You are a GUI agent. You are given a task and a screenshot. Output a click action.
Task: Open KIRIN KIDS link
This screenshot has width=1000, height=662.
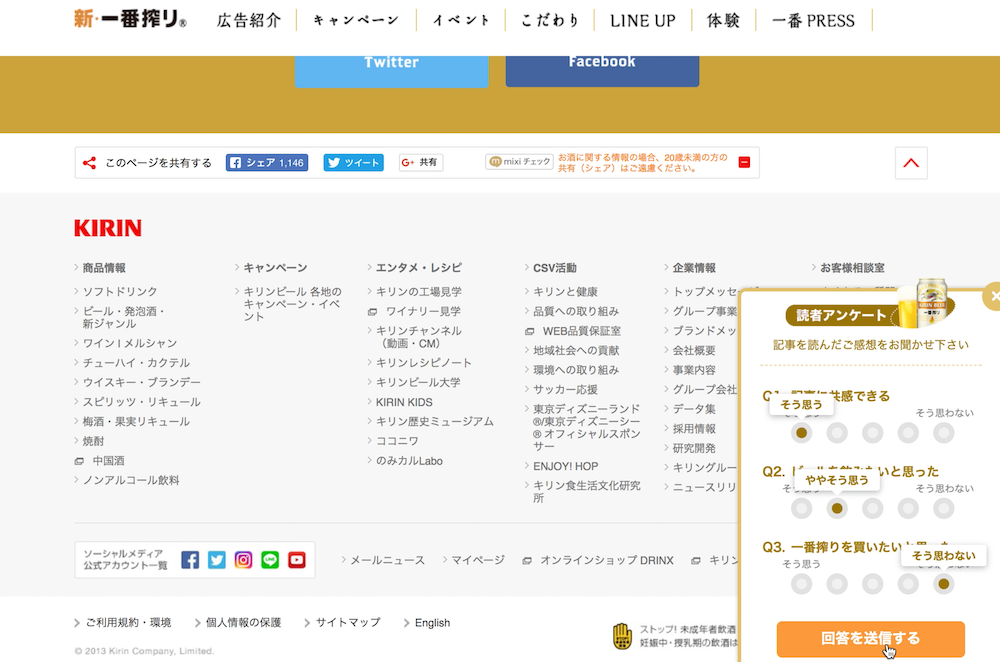[404, 402]
